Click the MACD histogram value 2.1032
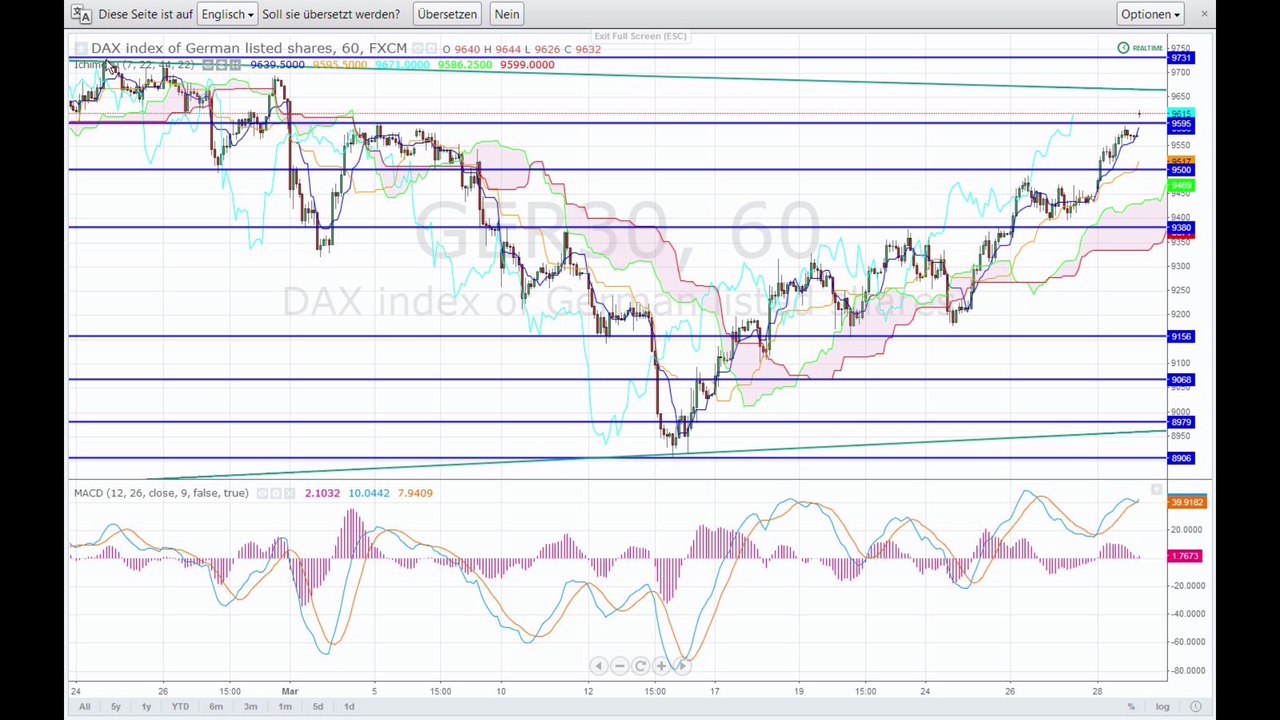Screen dimensions: 1280x720 pos(322,493)
